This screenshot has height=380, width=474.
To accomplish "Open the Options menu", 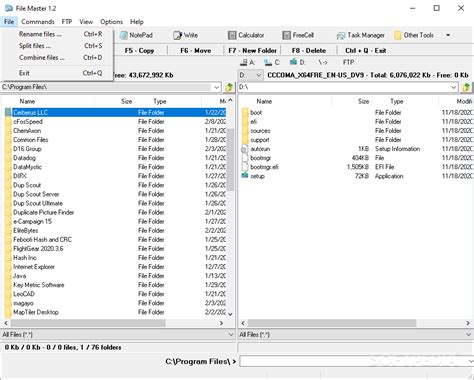I will pos(111,22).
